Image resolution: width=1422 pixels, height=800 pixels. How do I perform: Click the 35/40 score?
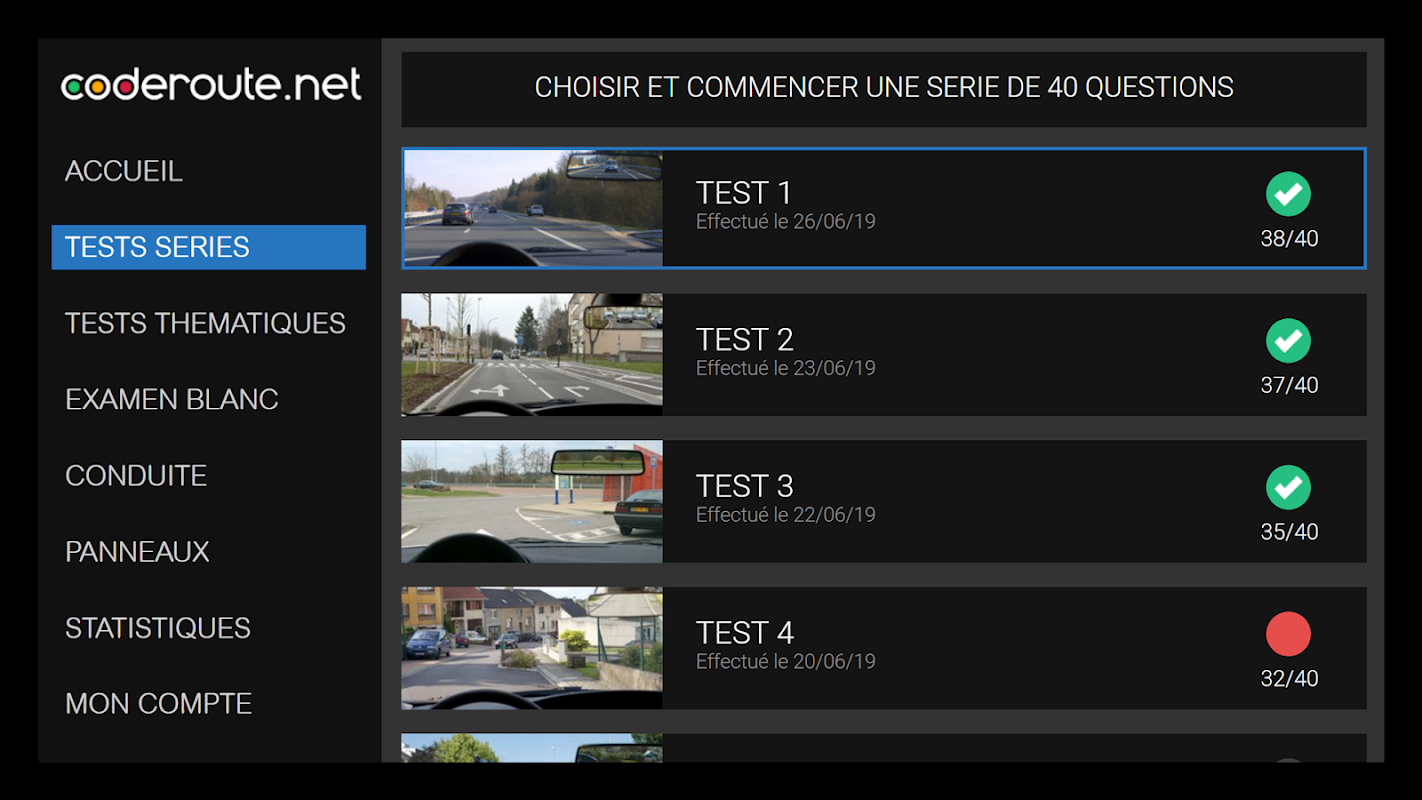coord(1289,532)
